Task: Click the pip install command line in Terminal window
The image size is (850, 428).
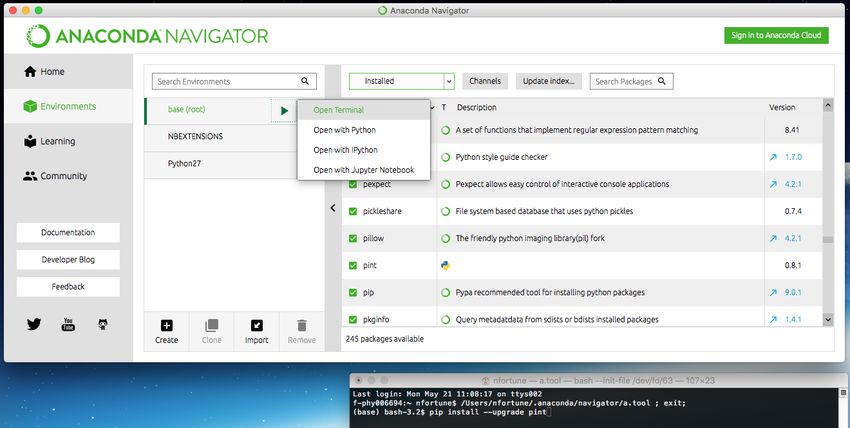Action: click(452, 412)
